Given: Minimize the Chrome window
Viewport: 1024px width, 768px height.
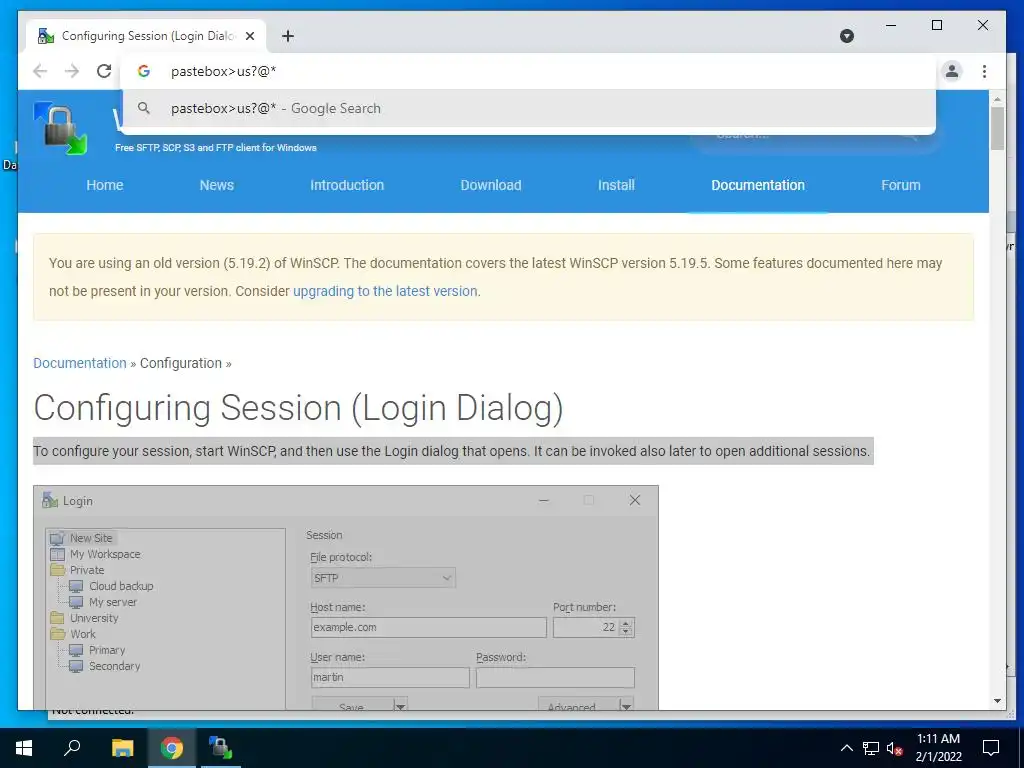Looking at the screenshot, I should 891,25.
